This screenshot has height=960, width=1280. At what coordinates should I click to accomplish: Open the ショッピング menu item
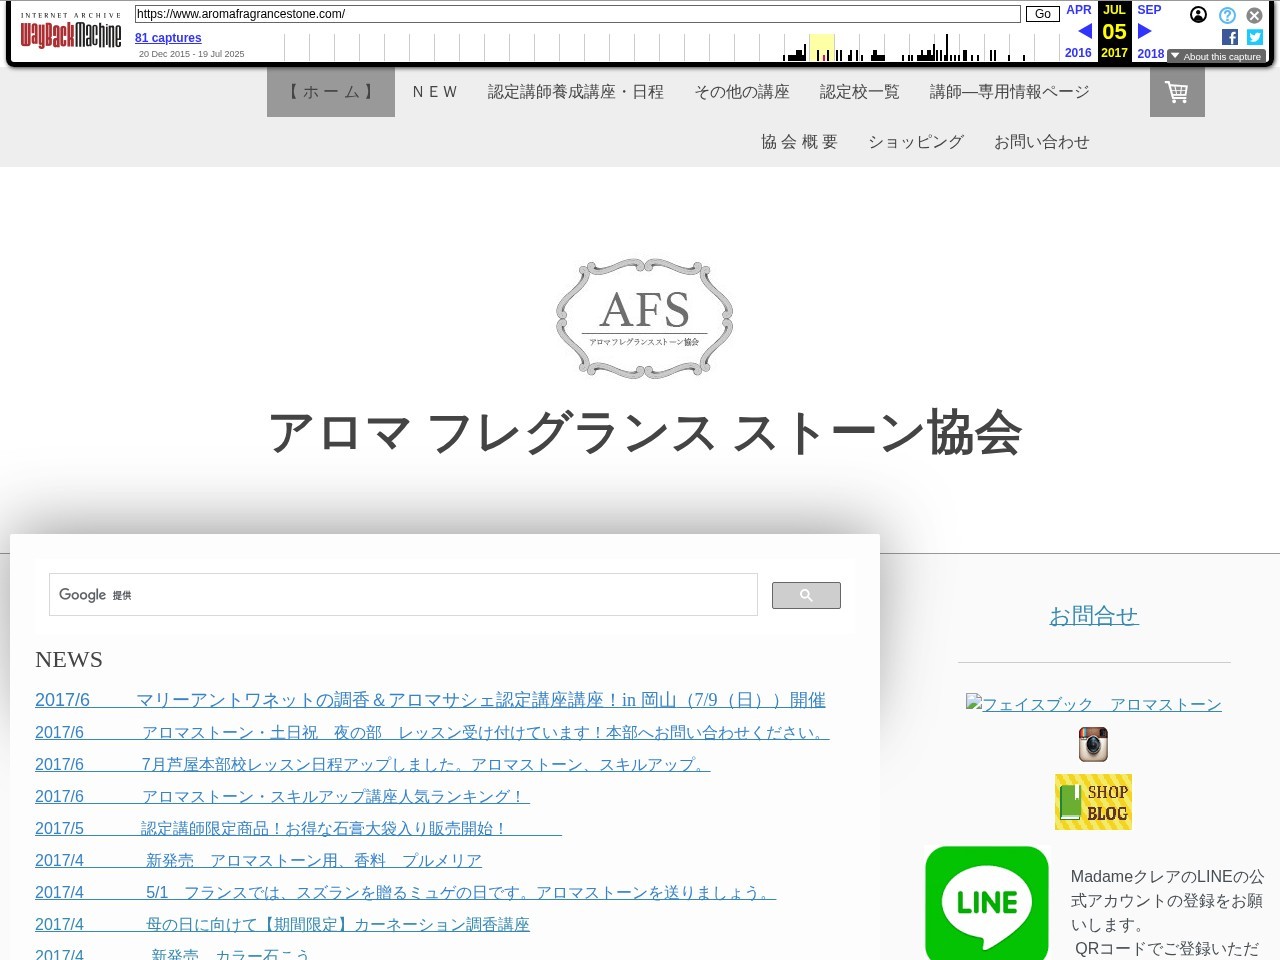coord(915,142)
